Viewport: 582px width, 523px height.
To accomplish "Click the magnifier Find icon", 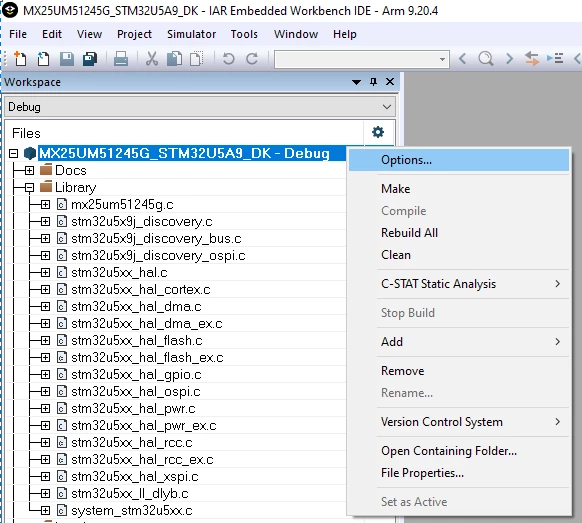I will (x=486, y=59).
